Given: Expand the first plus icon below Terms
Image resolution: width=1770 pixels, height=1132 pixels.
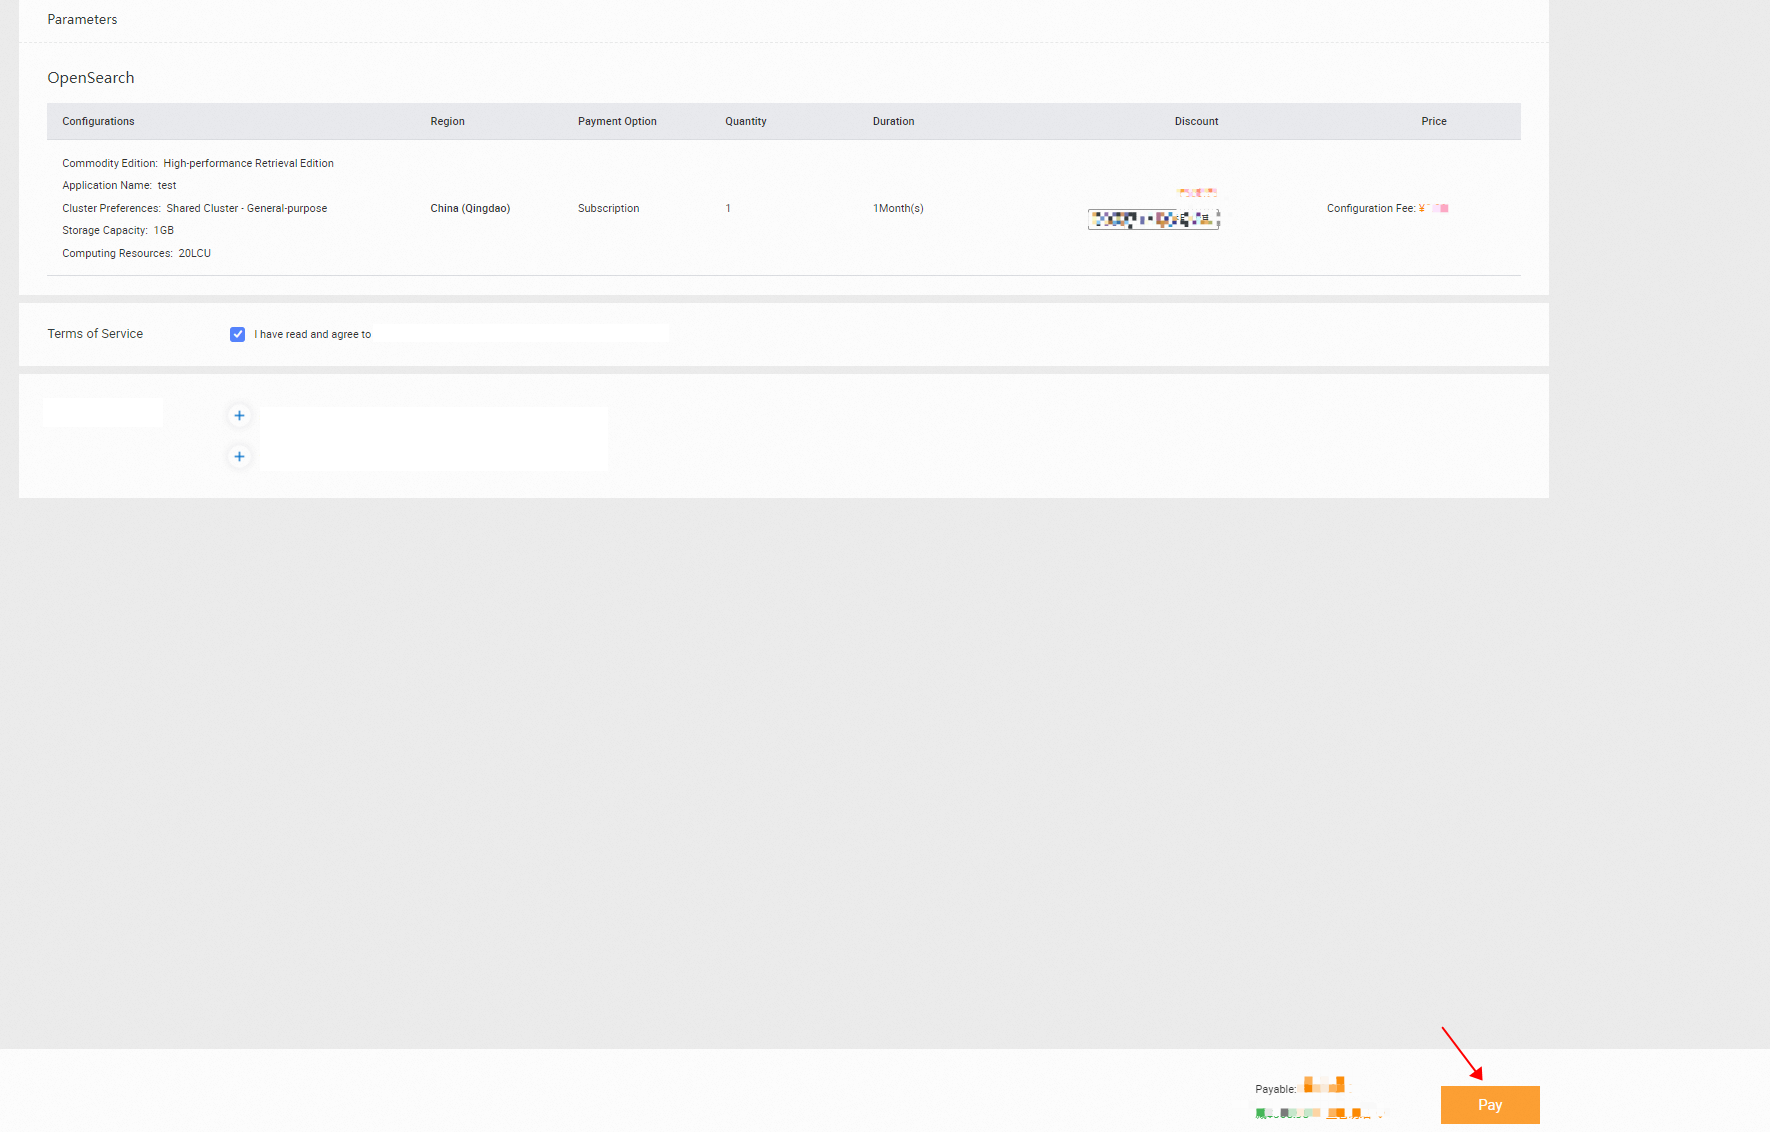Looking at the screenshot, I should point(239,415).
